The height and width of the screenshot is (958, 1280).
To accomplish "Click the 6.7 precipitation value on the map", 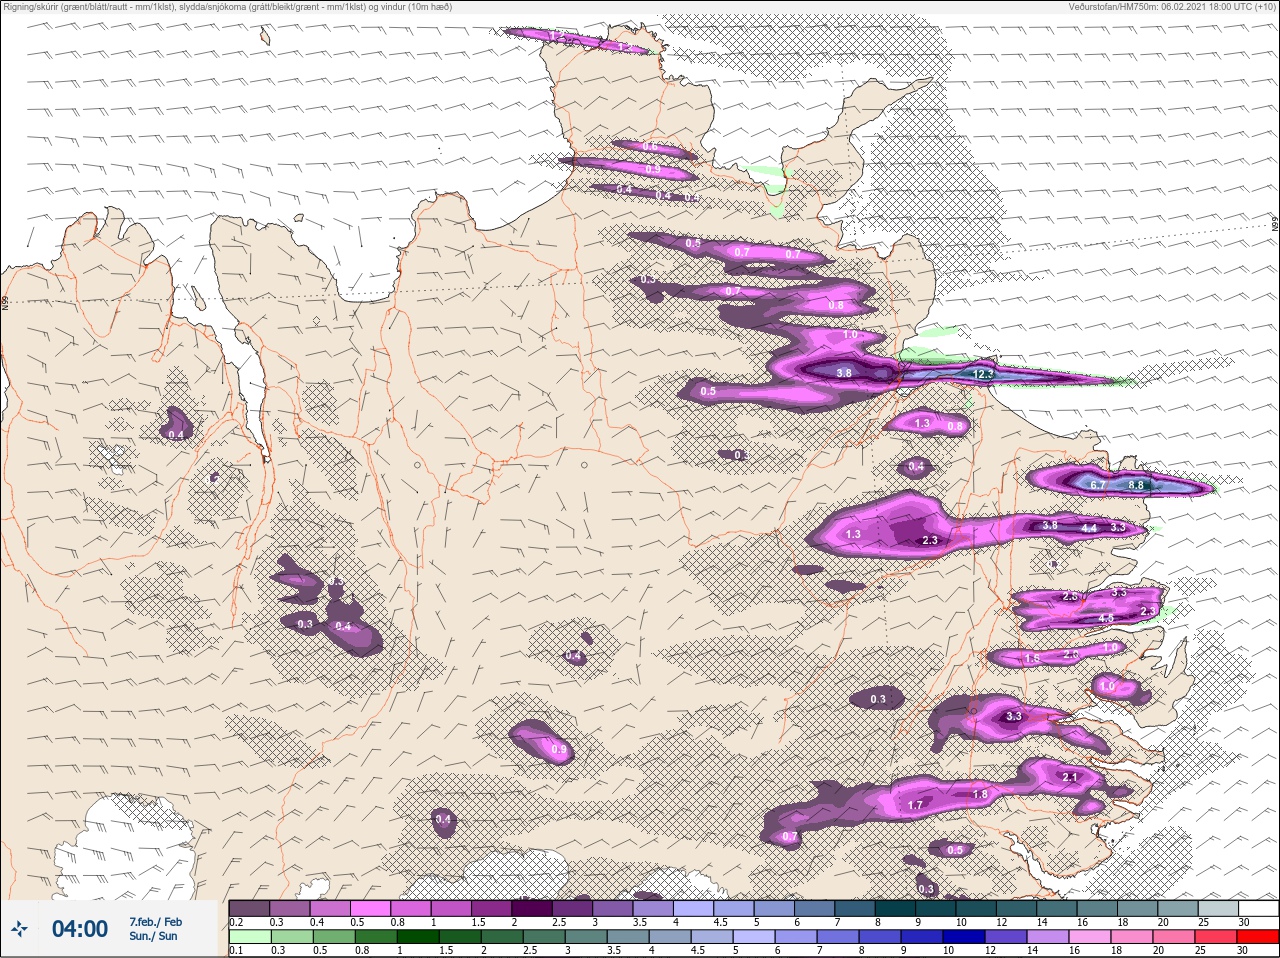I will tap(1097, 485).
